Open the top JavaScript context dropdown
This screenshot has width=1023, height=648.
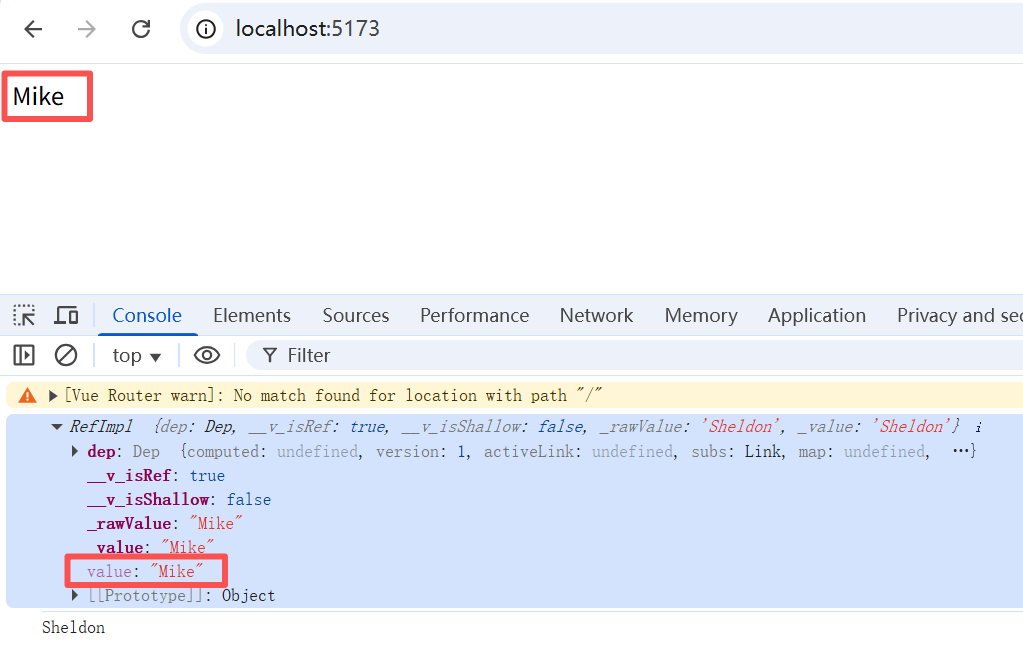click(136, 356)
